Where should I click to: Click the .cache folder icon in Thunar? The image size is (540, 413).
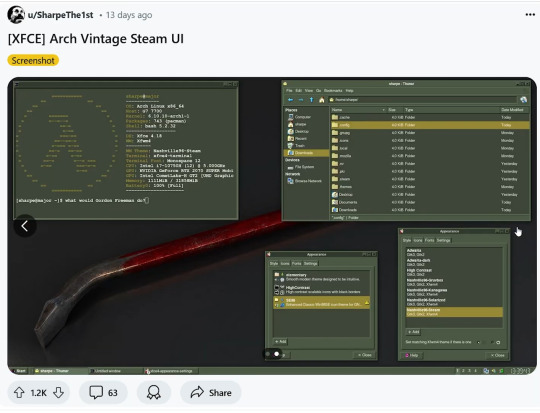click(x=335, y=117)
